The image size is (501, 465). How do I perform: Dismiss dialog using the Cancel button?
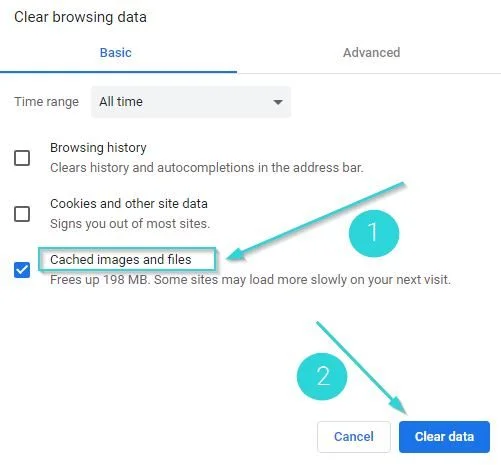pyautogui.click(x=354, y=437)
